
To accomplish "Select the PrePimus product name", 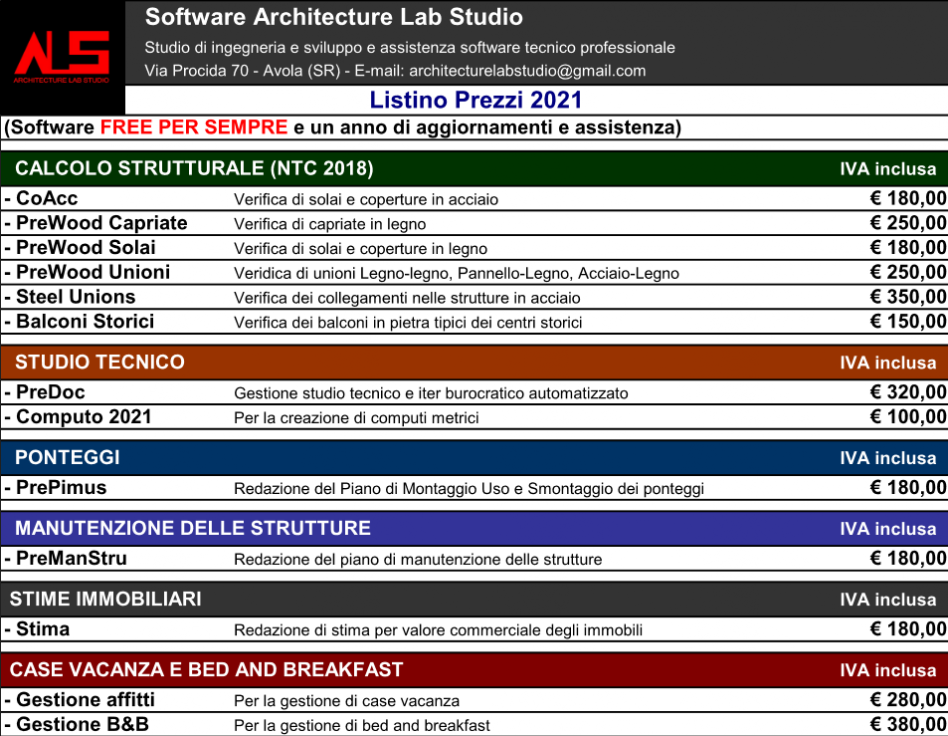I will [61, 487].
